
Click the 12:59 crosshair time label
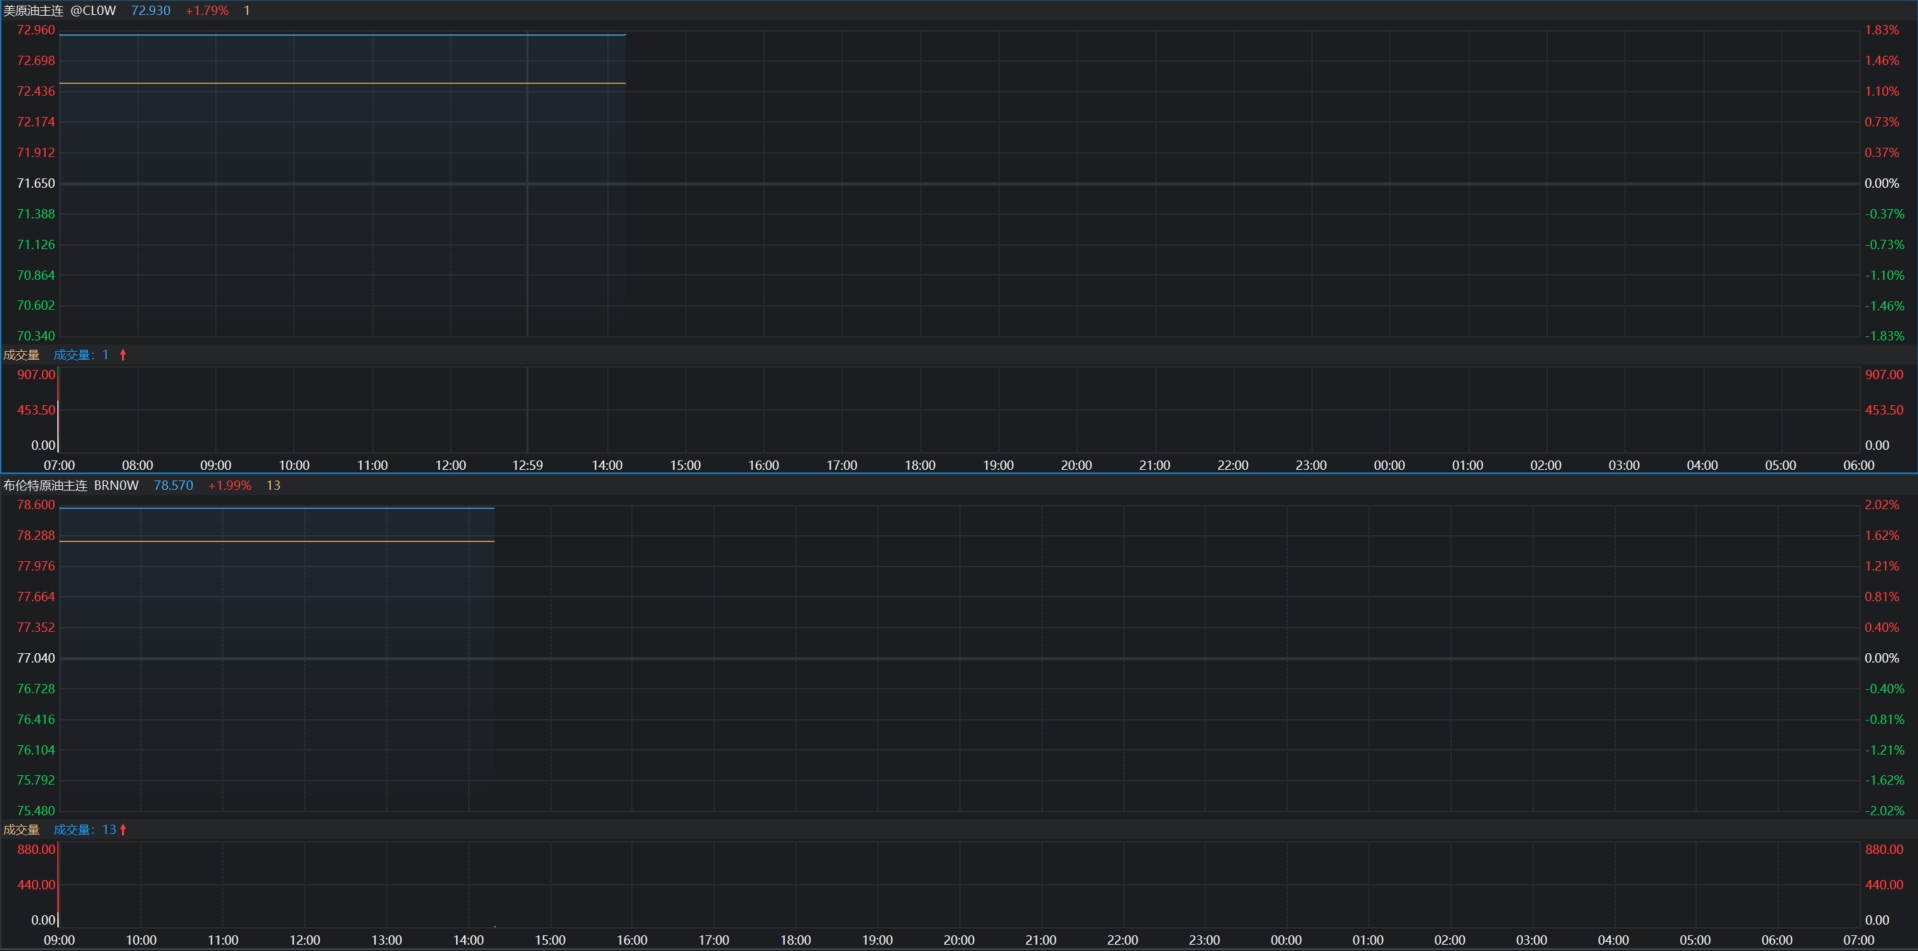pos(528,465)
